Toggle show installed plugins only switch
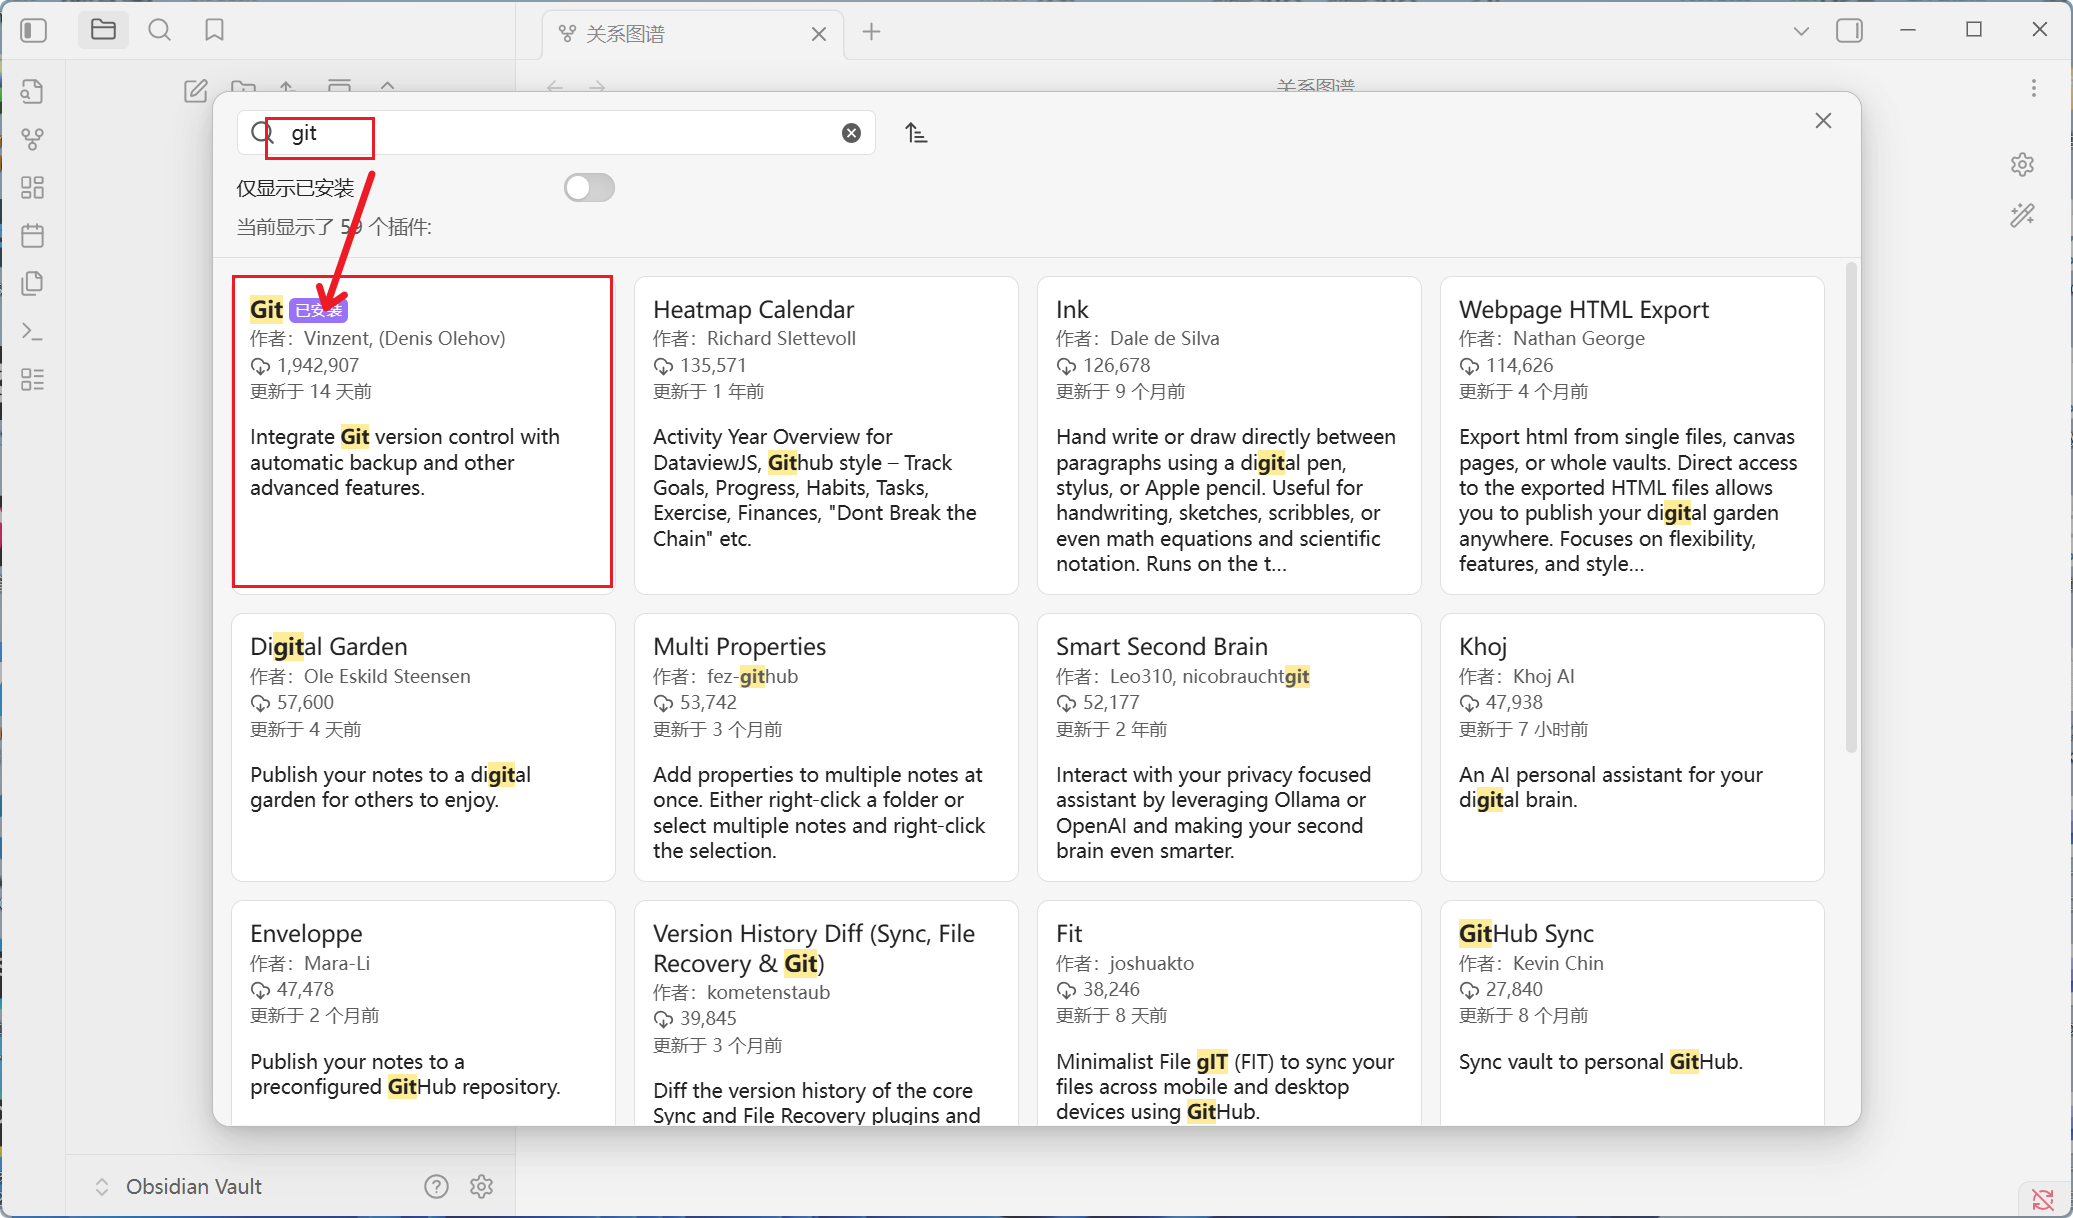Image resolution: width=2073 pixels, height=1218 pixels. click(589, 188)
